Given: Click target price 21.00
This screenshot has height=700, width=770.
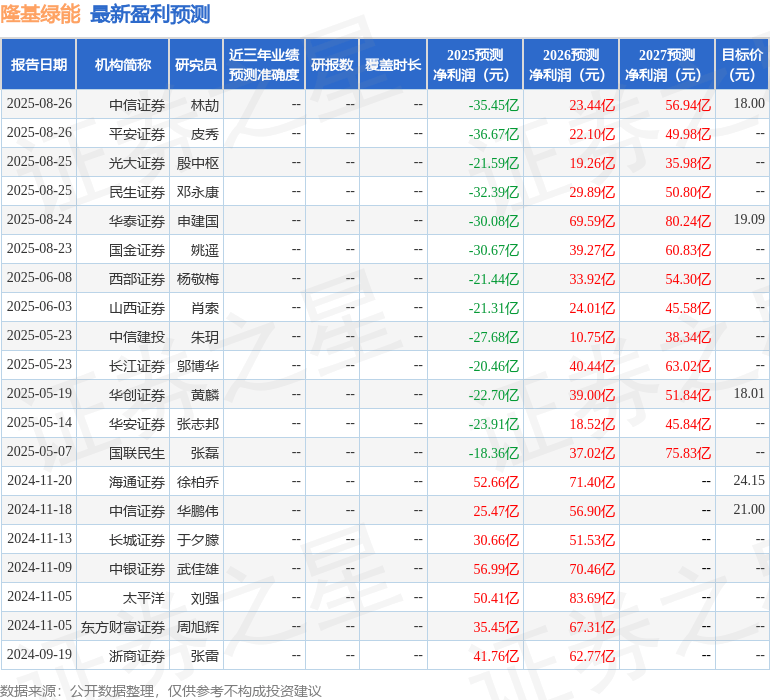Looking at the screenshot, I should coord(749,509).
